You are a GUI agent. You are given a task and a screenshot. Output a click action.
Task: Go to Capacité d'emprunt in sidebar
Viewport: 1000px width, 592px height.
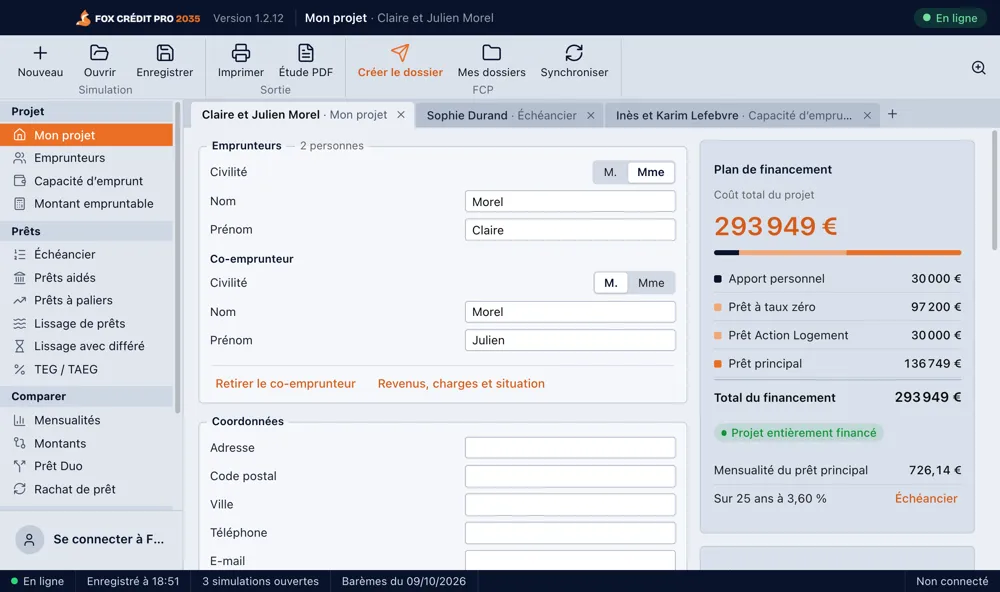pyautogui.click(x=87, y=181)
